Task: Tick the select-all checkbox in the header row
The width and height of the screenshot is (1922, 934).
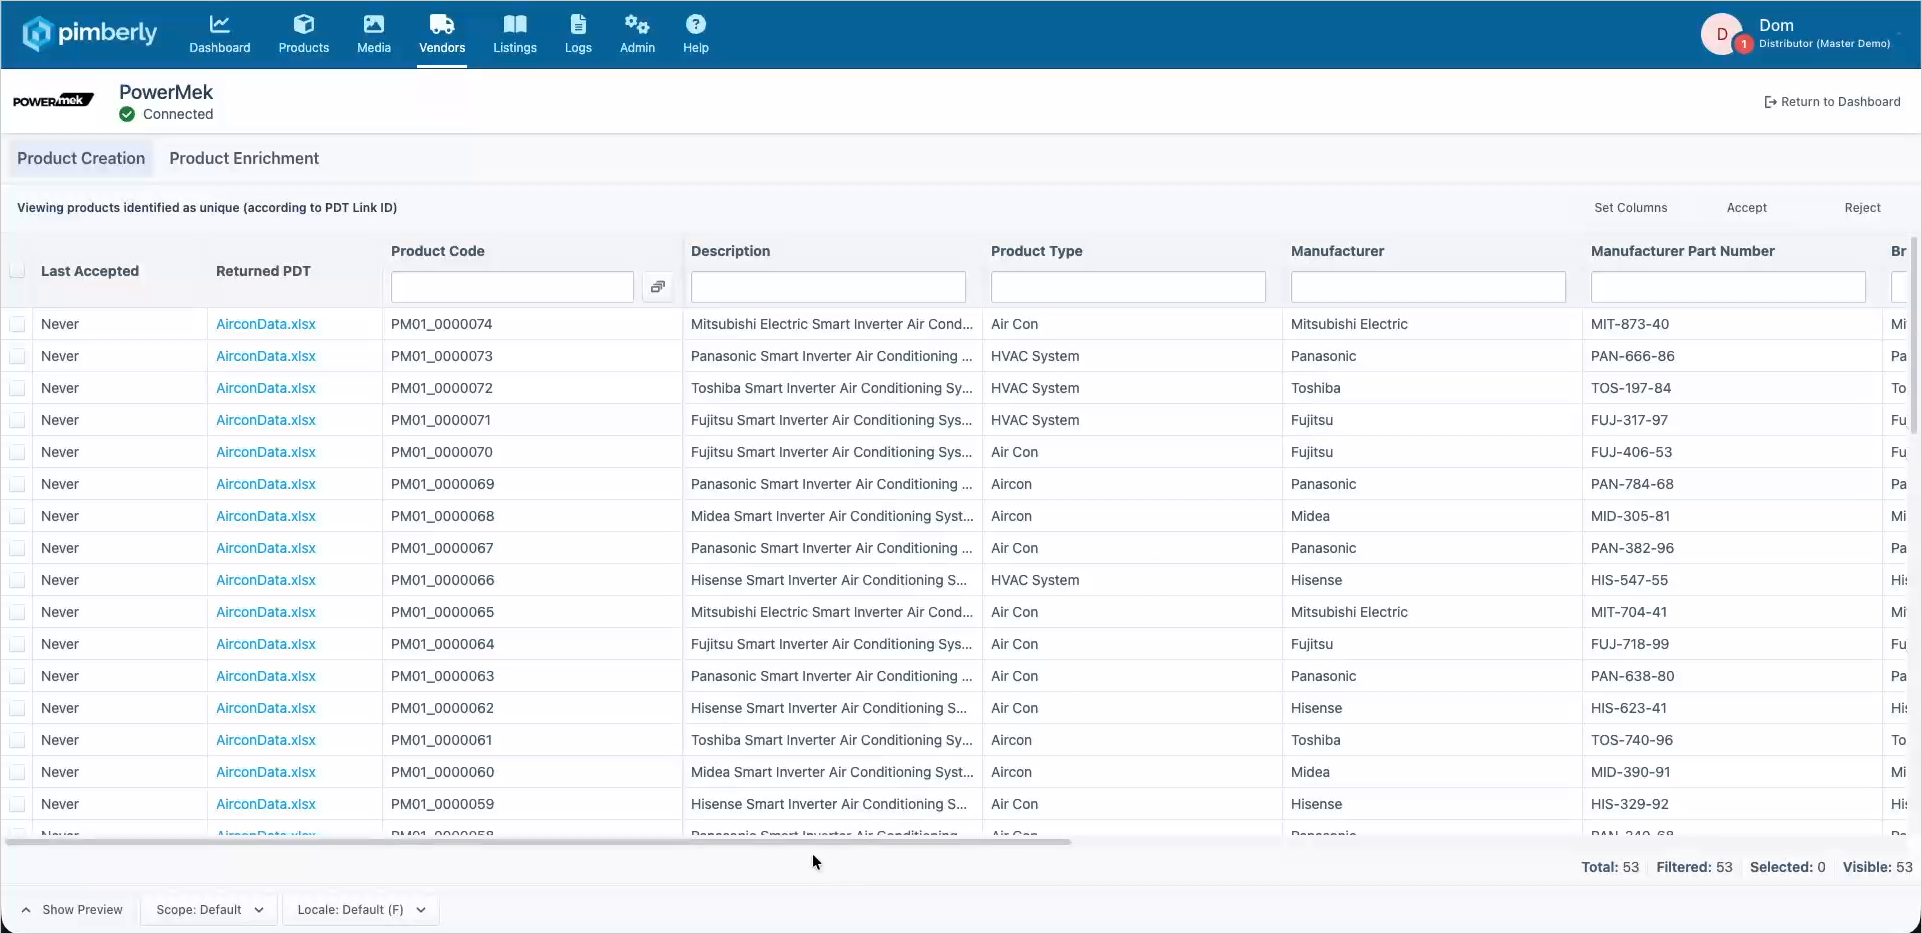Action: point(17,270)
